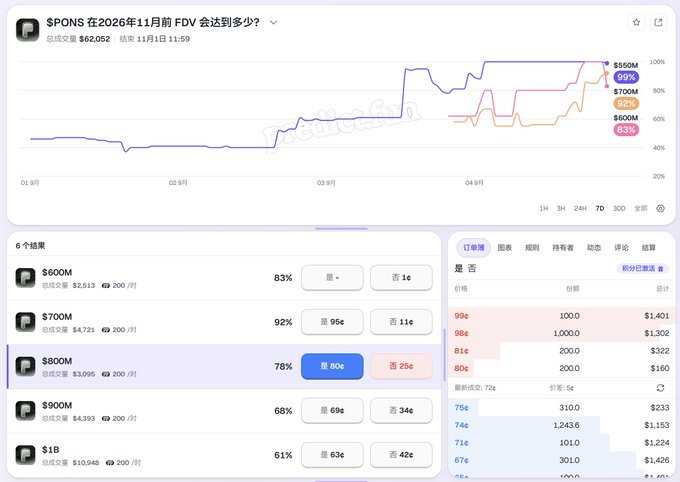680x482 pixels.
Task: Select the 30D chart range
Action: tap(619, 208)
